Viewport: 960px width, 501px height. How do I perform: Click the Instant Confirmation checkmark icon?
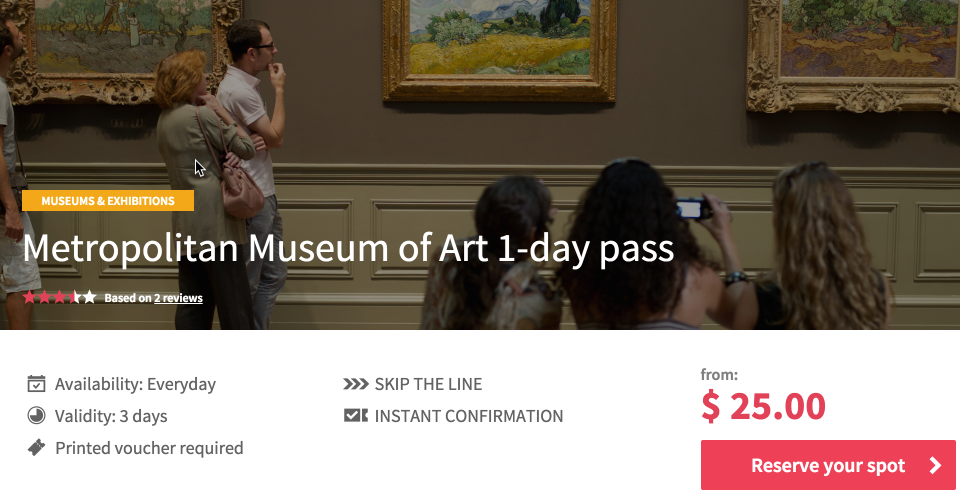click(x=355, y=416)
